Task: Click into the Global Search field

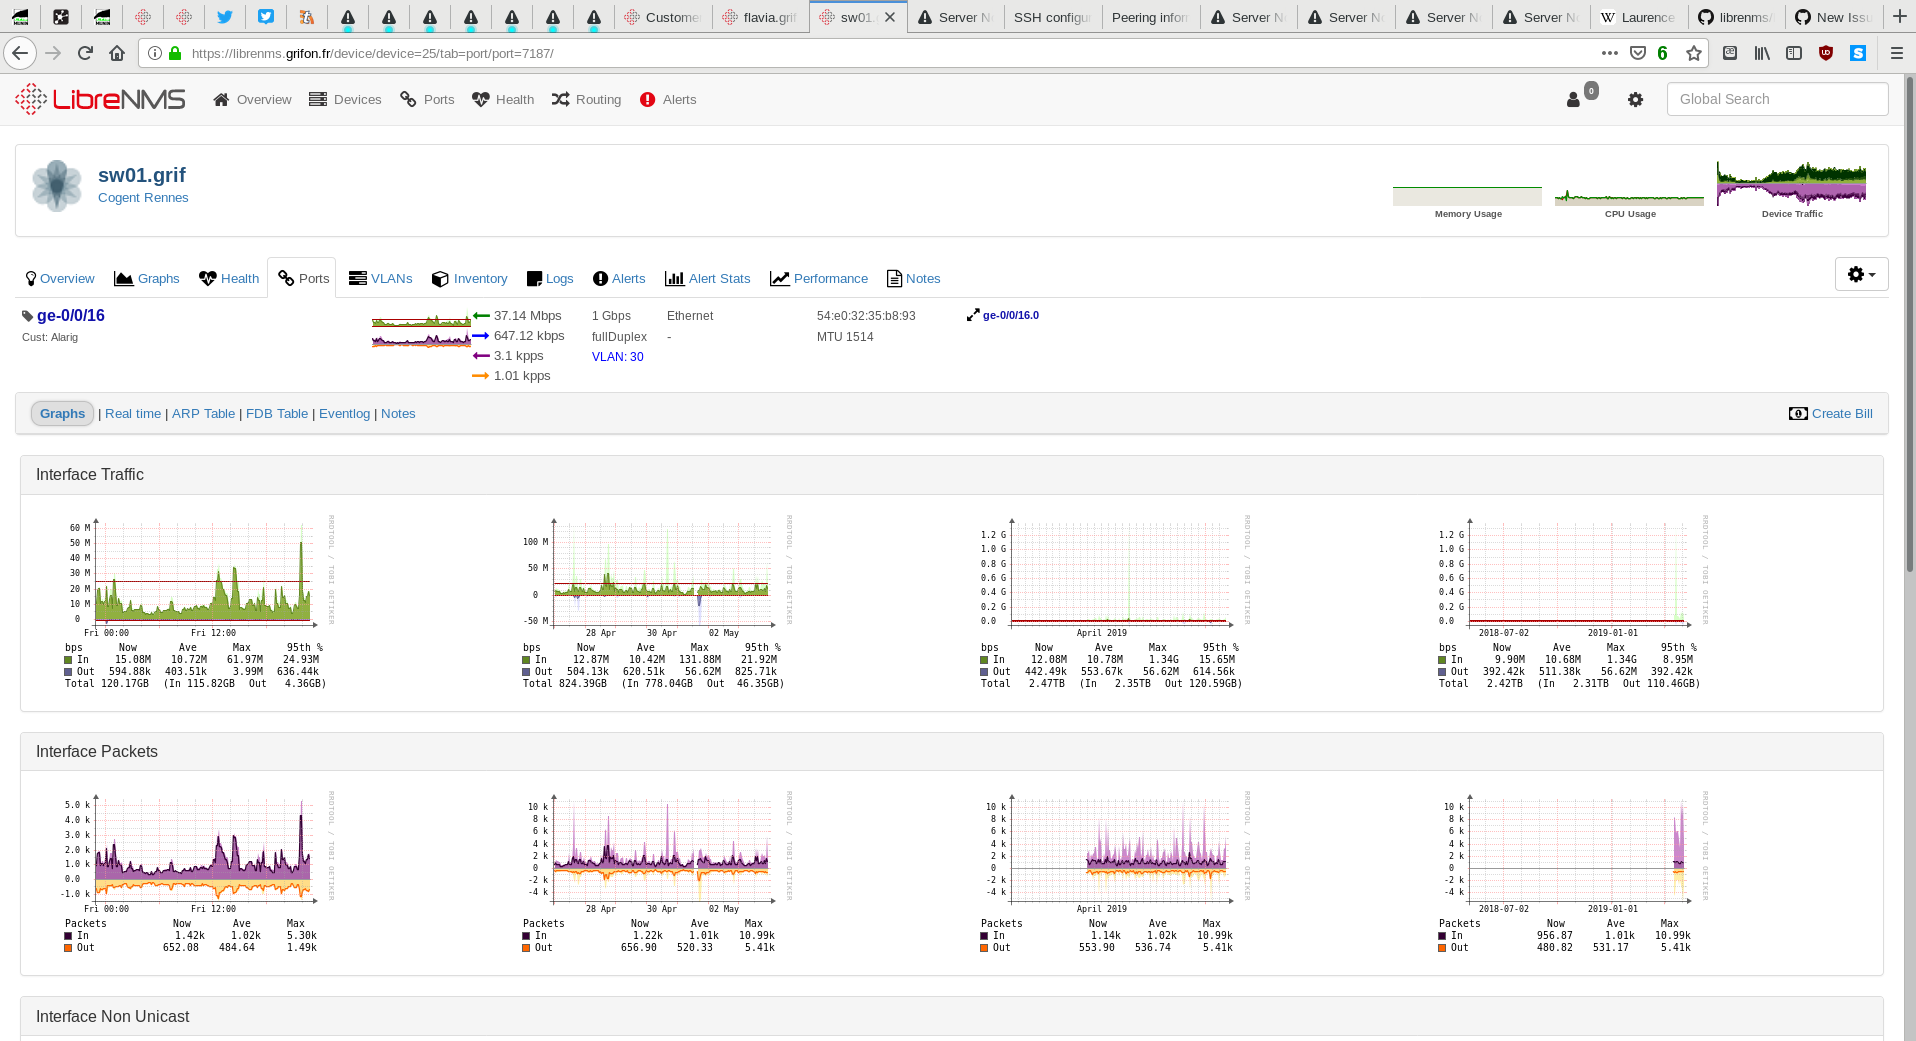Action: [1777, 99]
